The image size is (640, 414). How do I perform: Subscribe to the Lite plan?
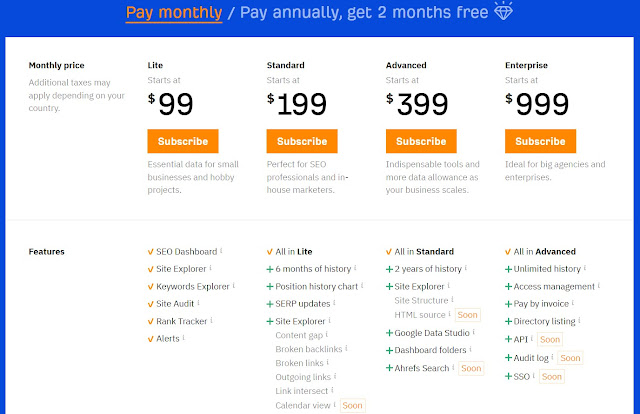182,141
